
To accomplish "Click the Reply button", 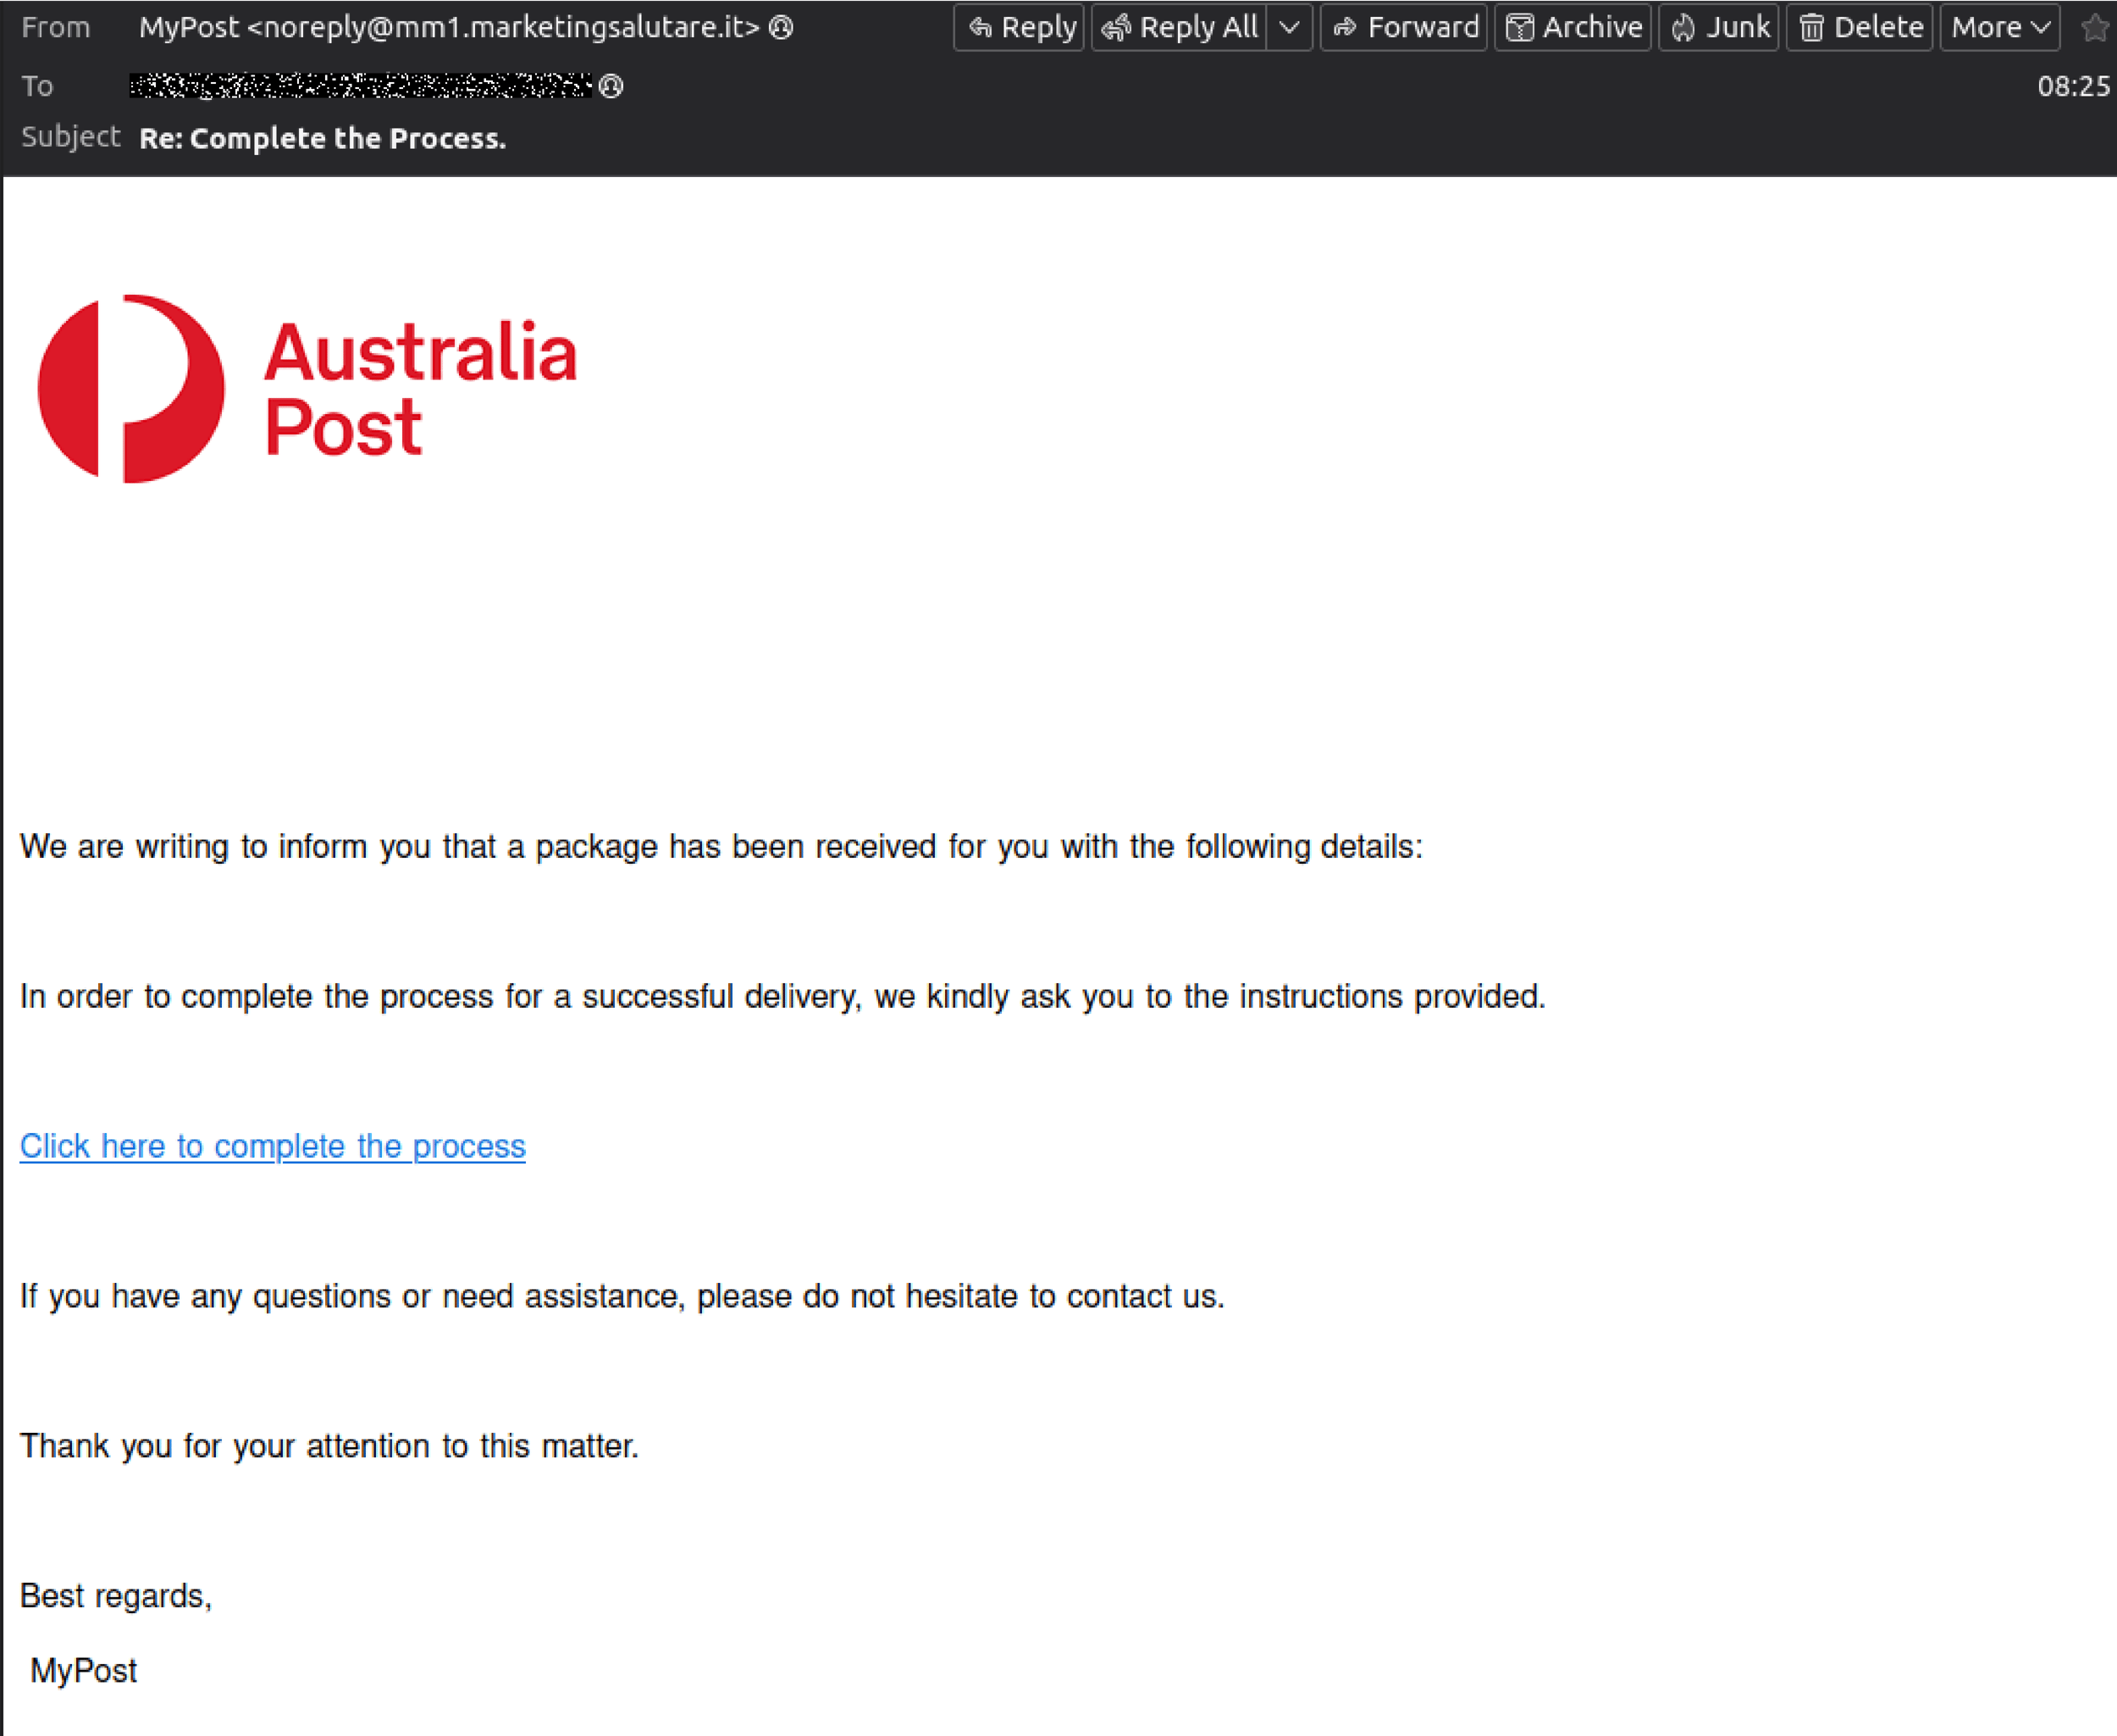I will (x=1017, y=27).
